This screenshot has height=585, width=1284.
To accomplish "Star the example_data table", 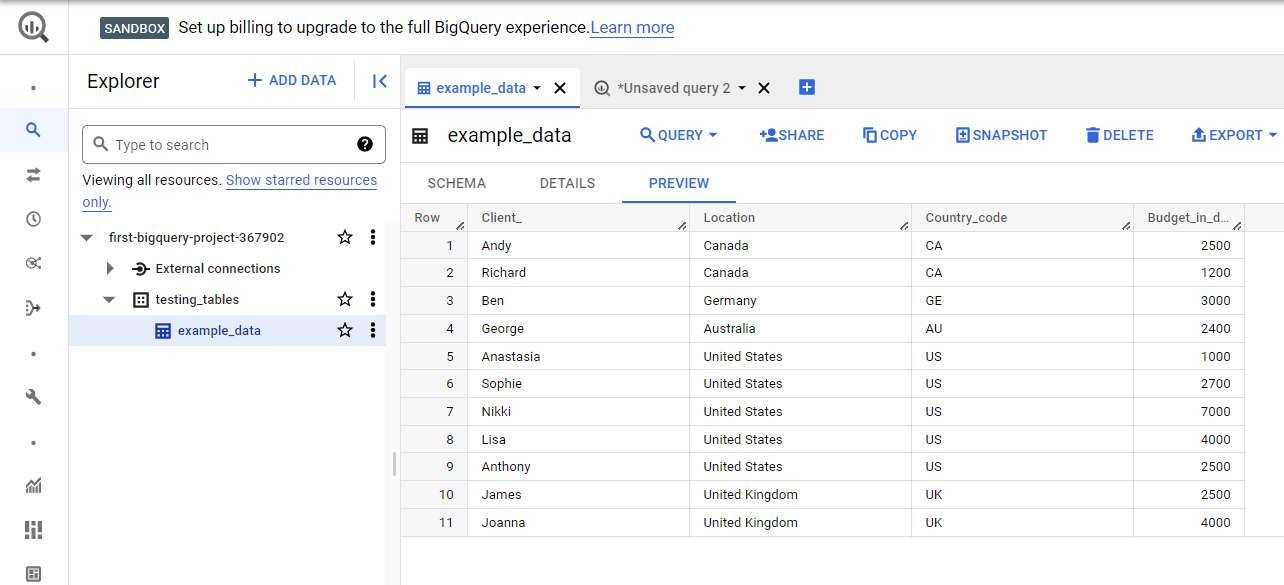I will click(345, 330).
